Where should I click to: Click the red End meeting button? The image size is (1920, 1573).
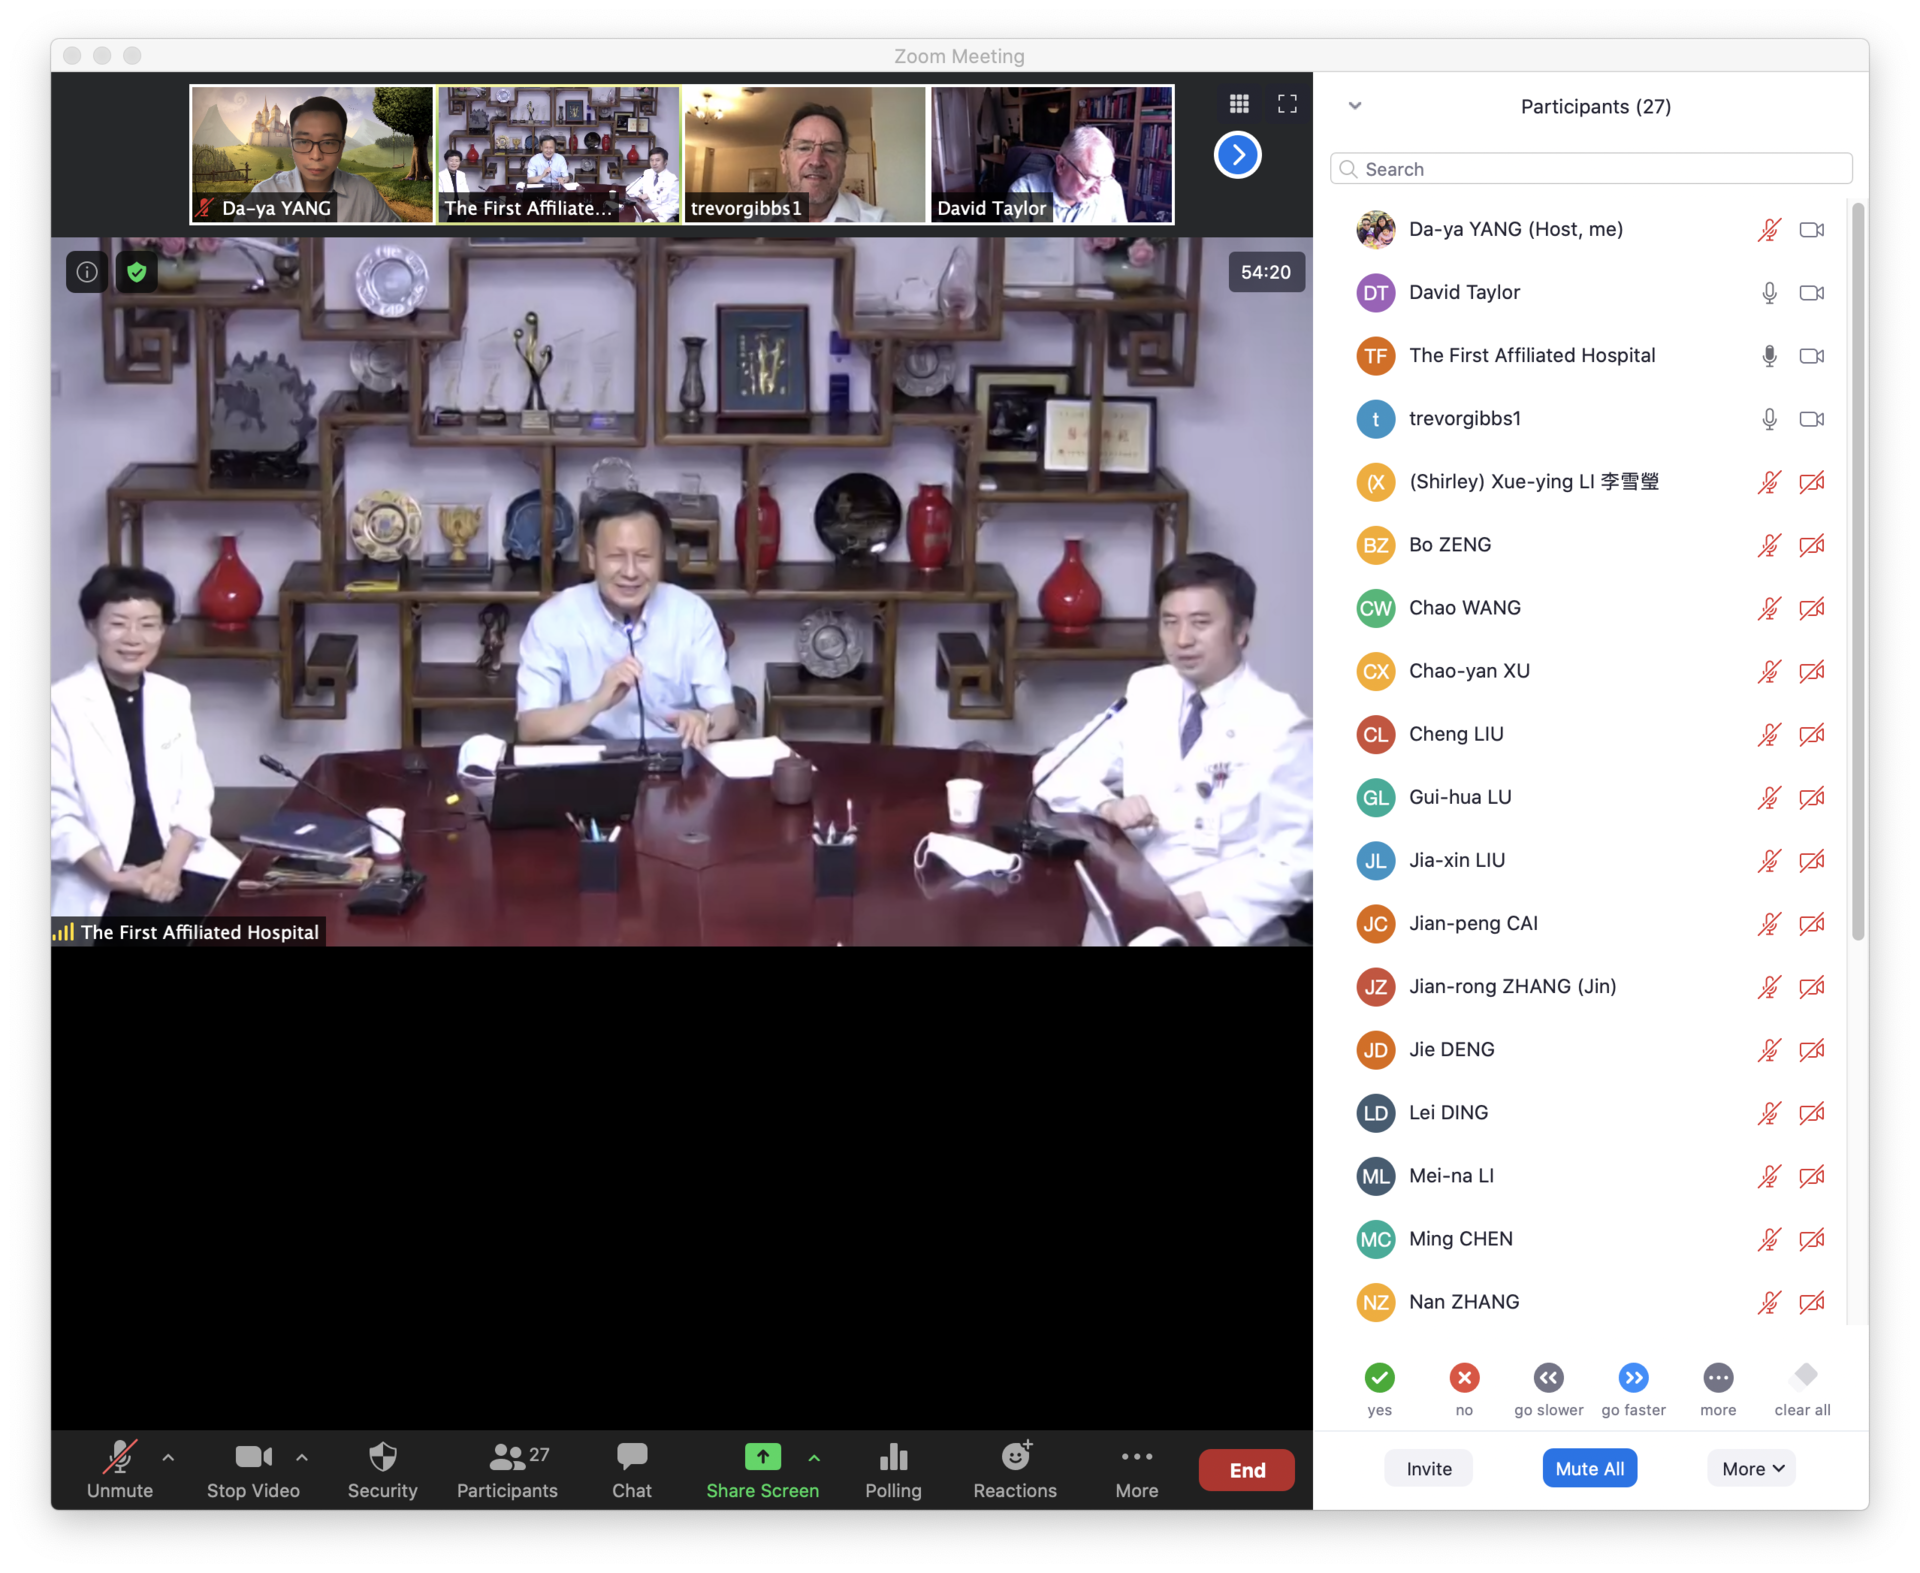click(1247, 1469)
